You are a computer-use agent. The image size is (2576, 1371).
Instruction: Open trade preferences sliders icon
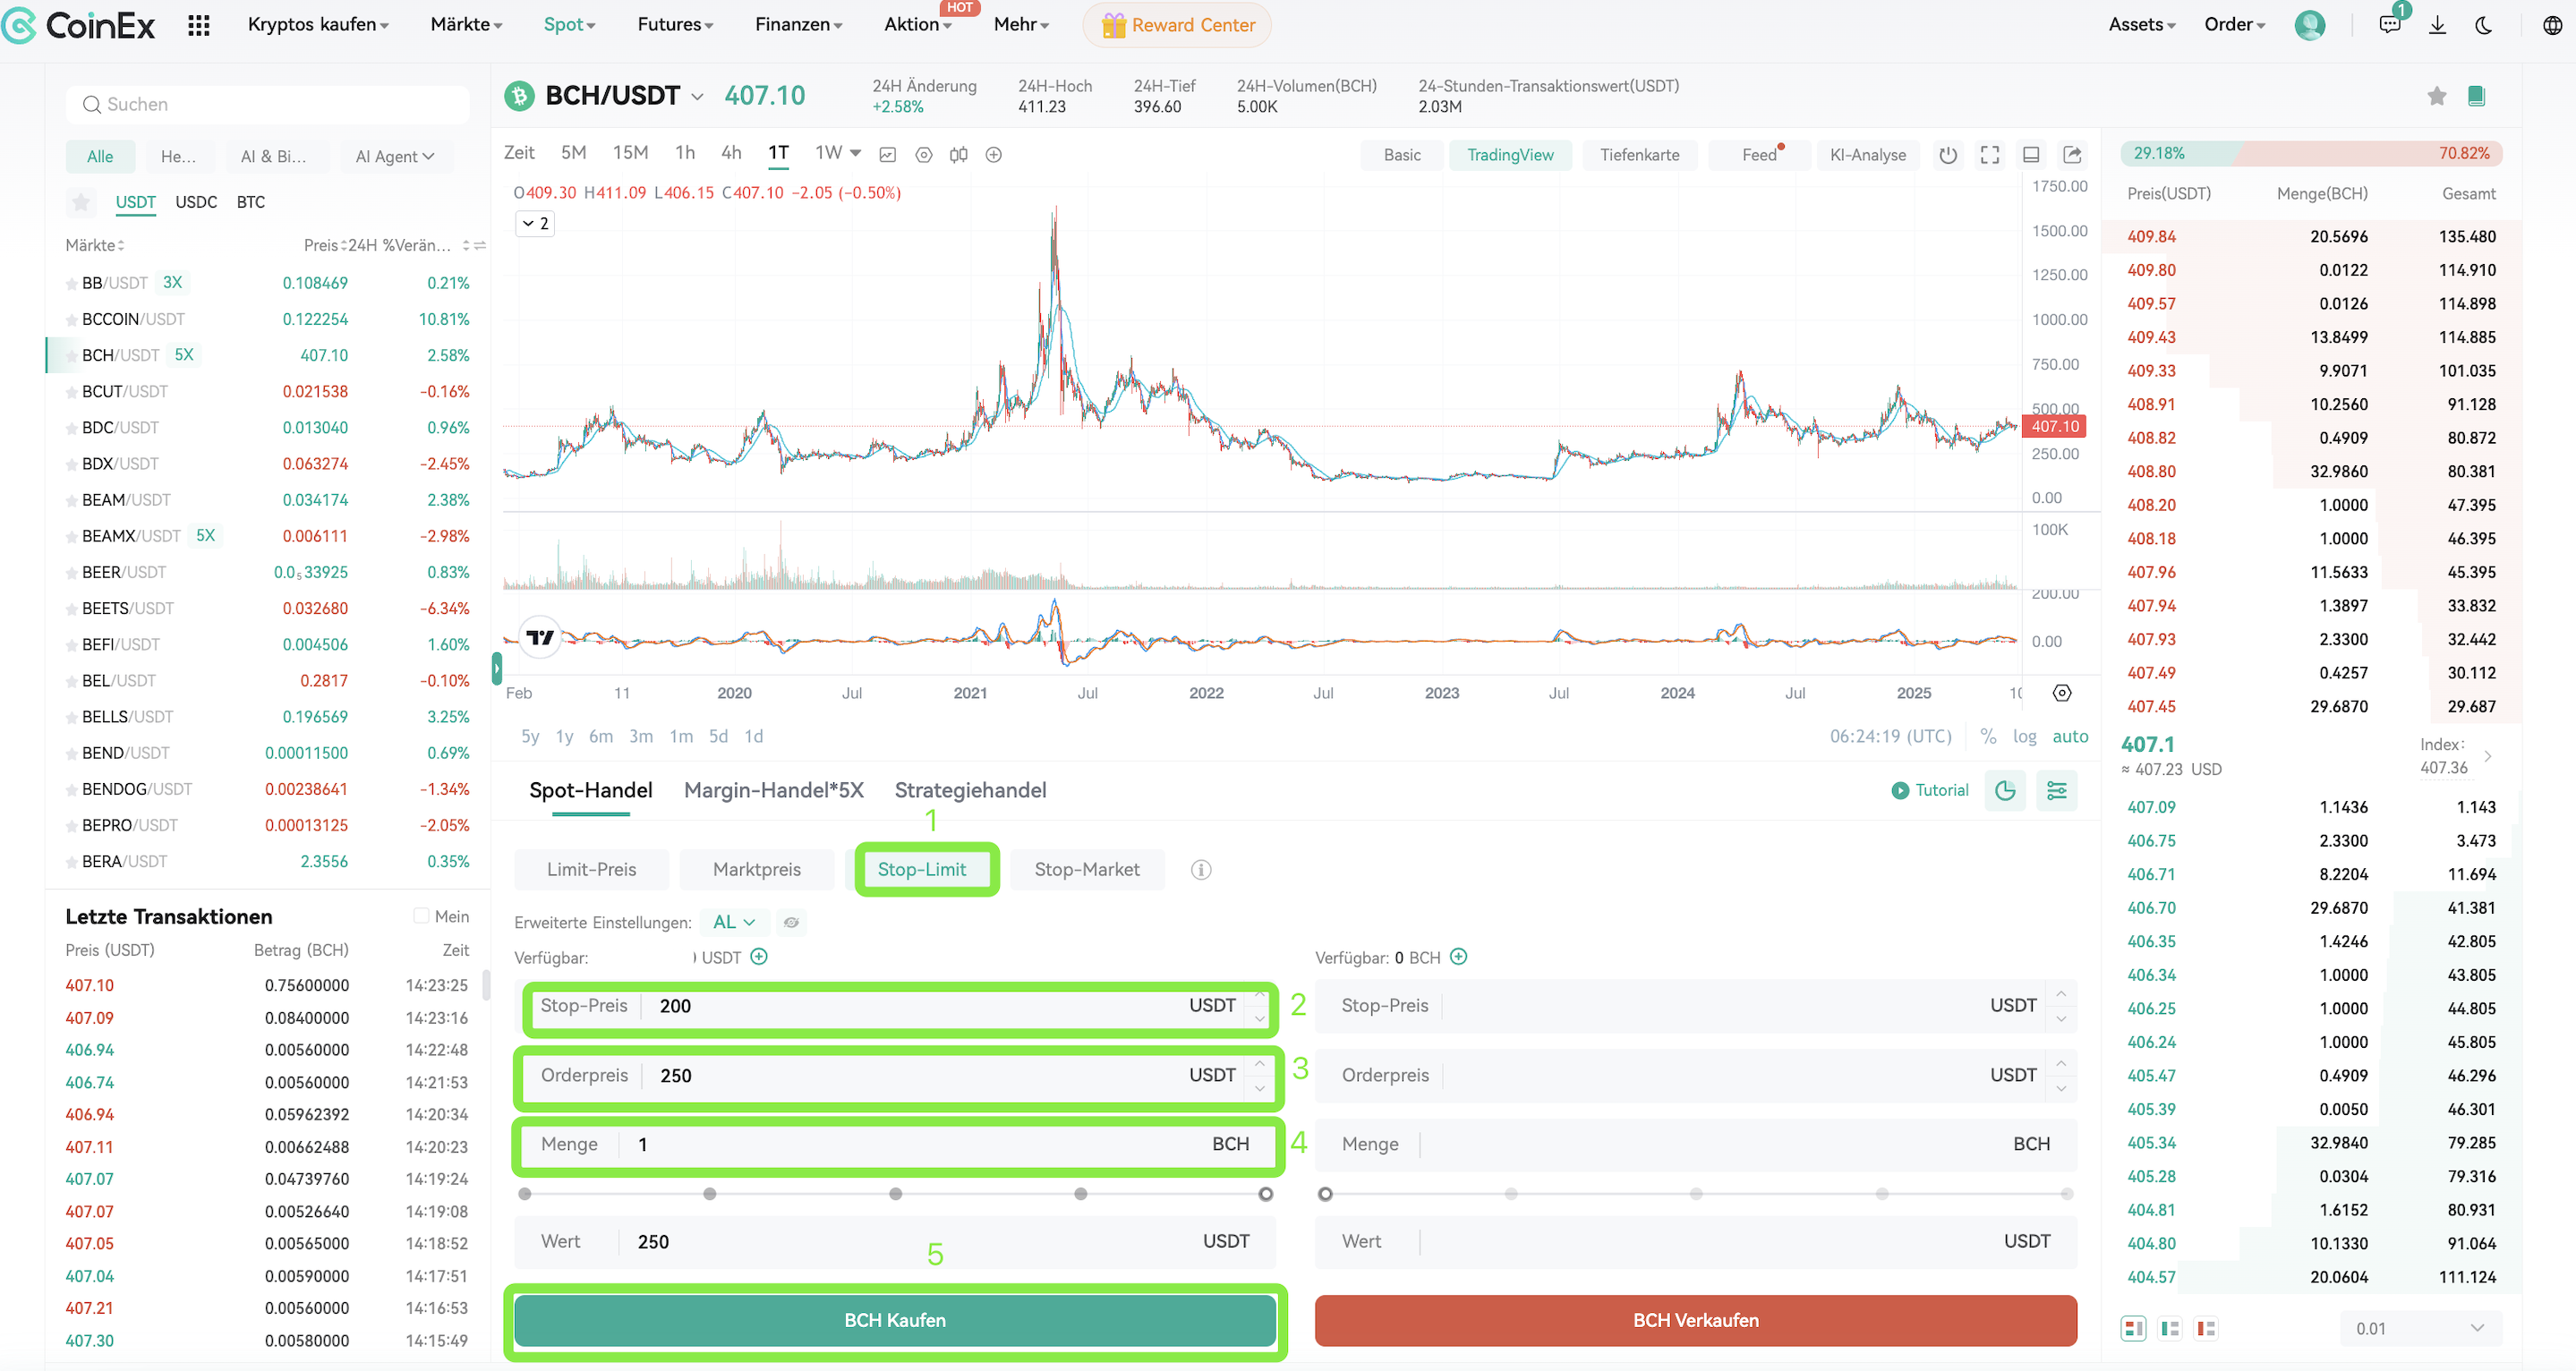click(2057, 790)
